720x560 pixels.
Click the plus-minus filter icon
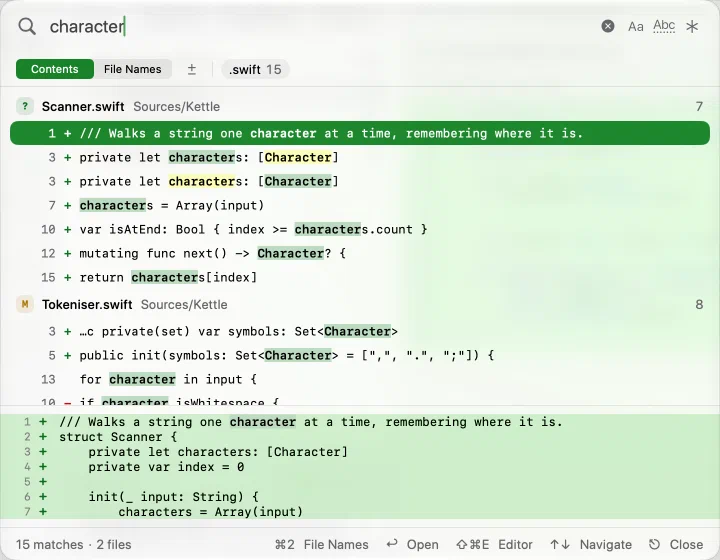pyautogui.click(x=192, y=69)
